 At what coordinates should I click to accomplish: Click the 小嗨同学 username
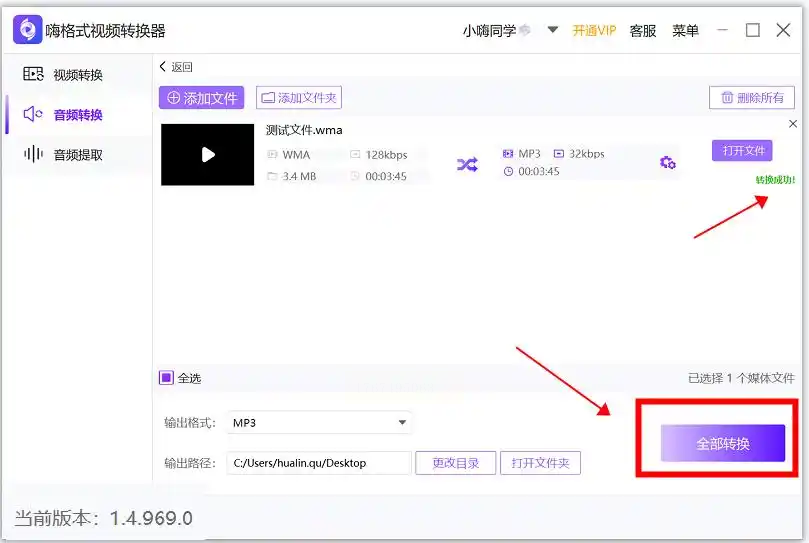coord(490,31)
